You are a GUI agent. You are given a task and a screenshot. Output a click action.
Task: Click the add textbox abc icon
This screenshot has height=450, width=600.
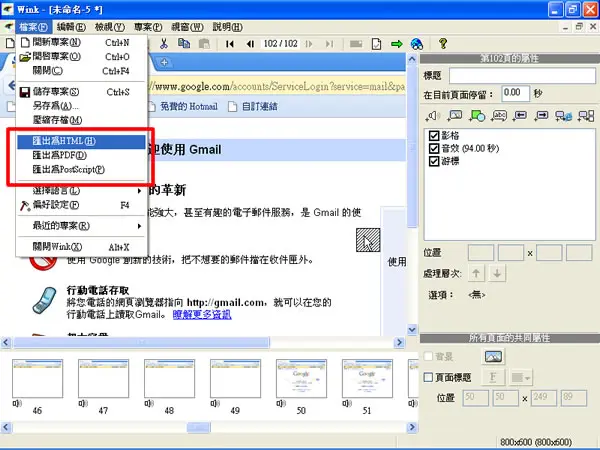[499, 116]
